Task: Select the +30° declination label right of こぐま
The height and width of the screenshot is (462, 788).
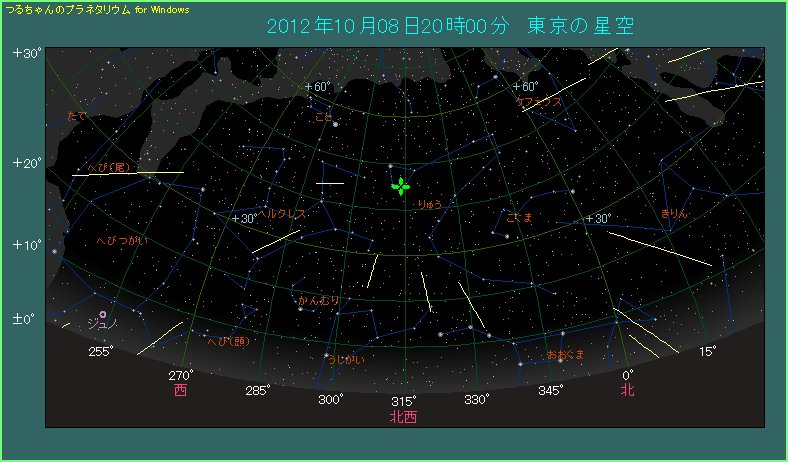Action: point(599,218)
